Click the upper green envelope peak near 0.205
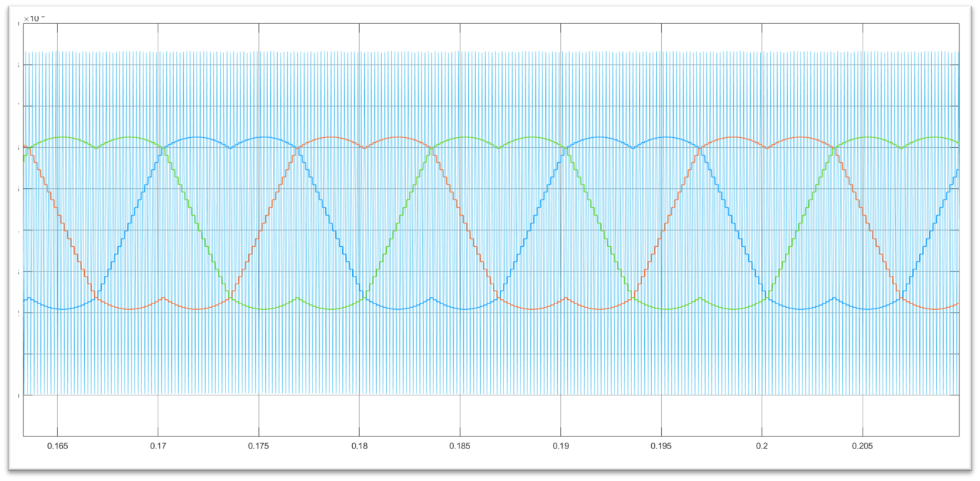 [866, 137]
